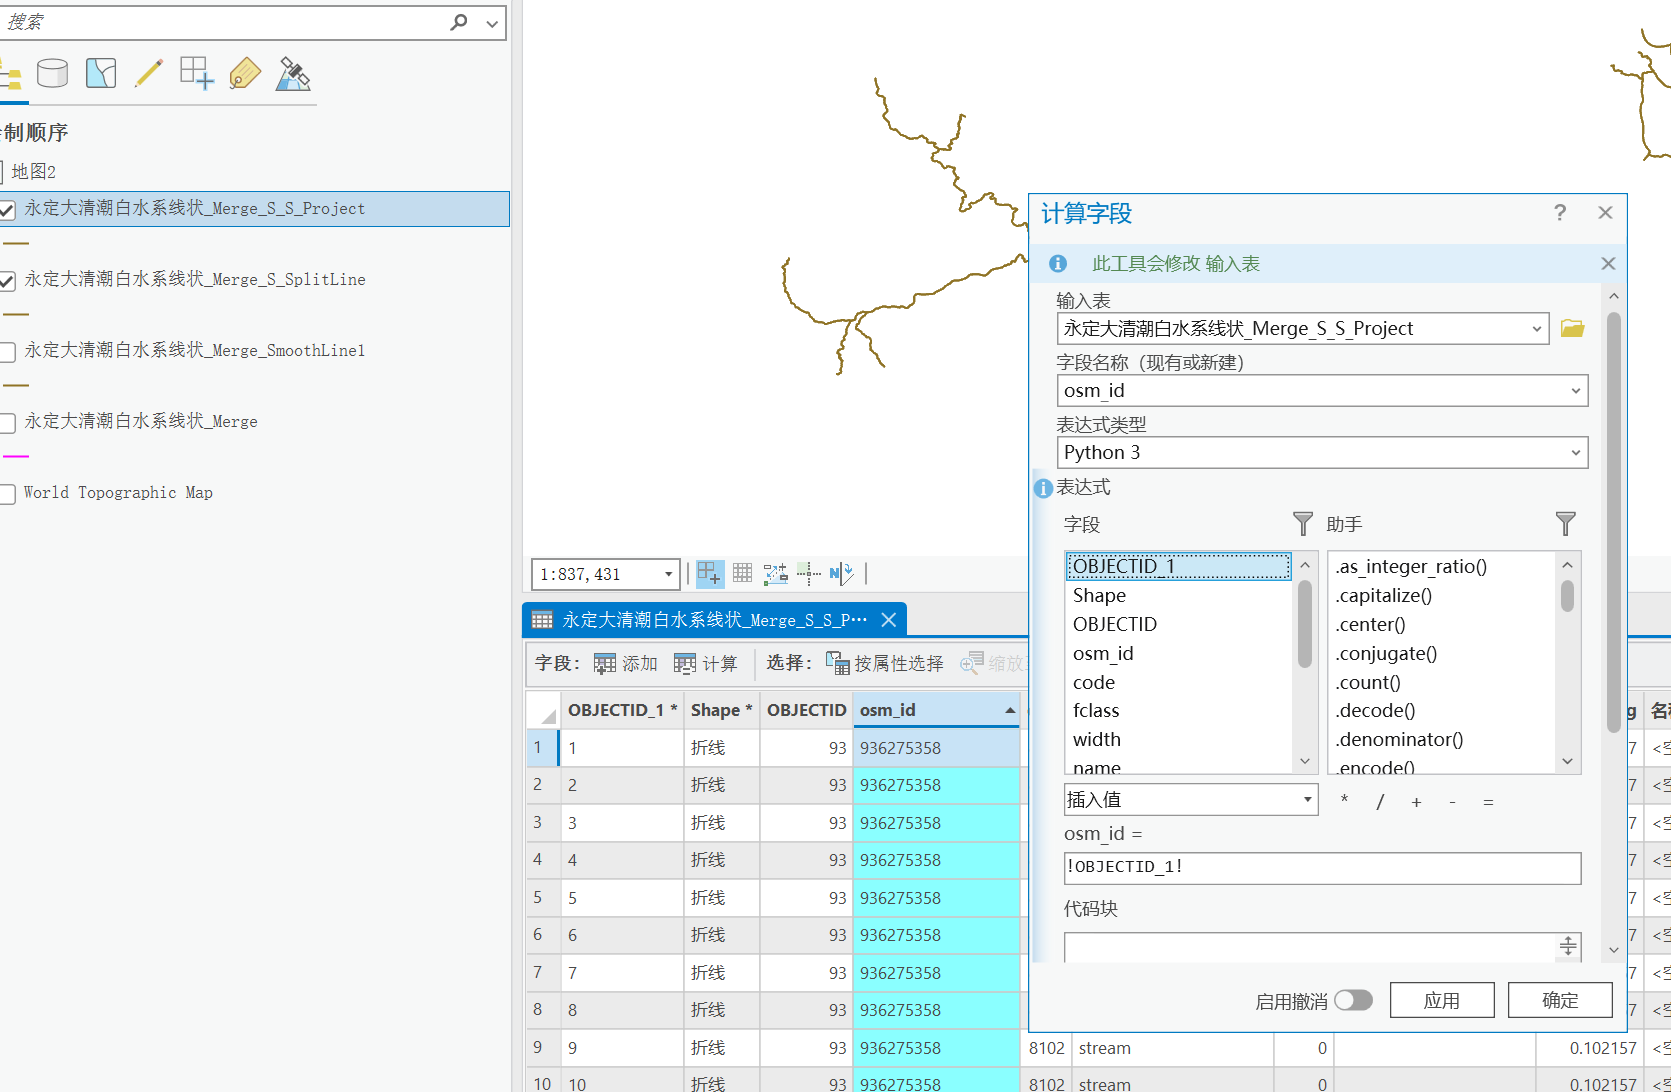This screenshot has width=1671, height=1092.
Task: Open the map scale dropdown
Action: tap(669, 574)
